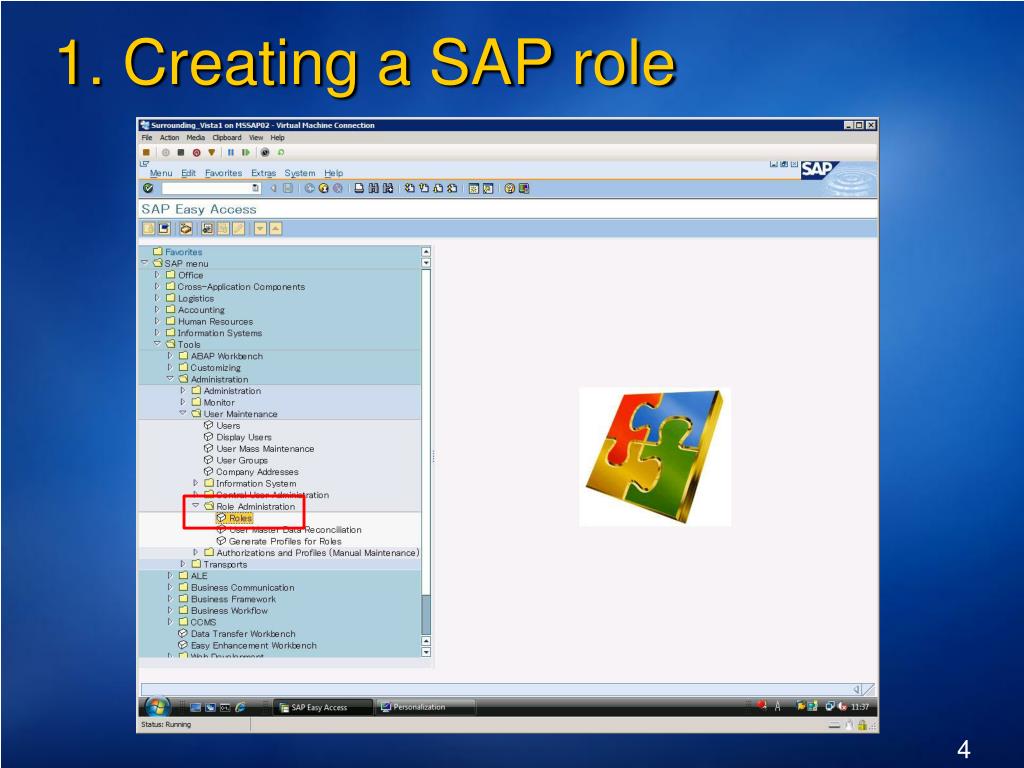Select User Mass Maintenance item
Screen dimensions: 1024x768
259,449
